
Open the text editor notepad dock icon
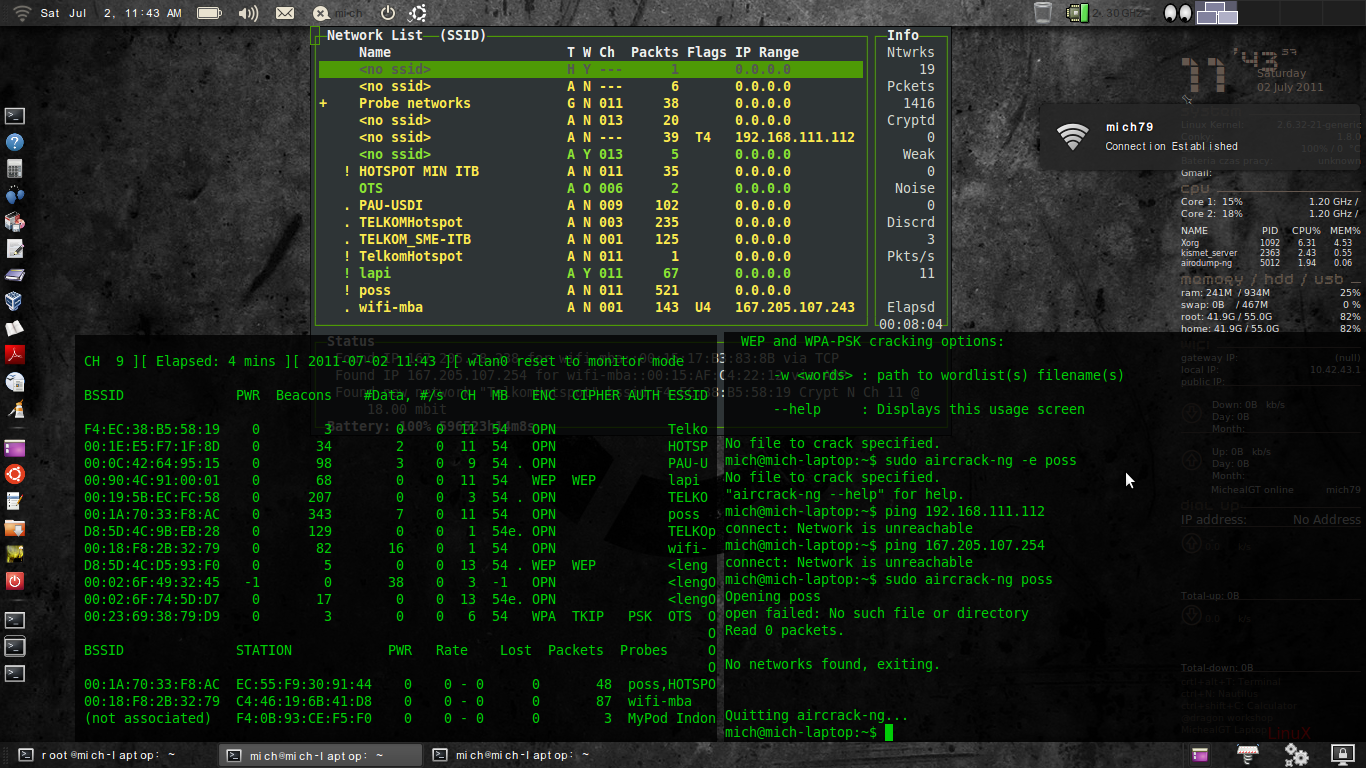click(15, 248)
